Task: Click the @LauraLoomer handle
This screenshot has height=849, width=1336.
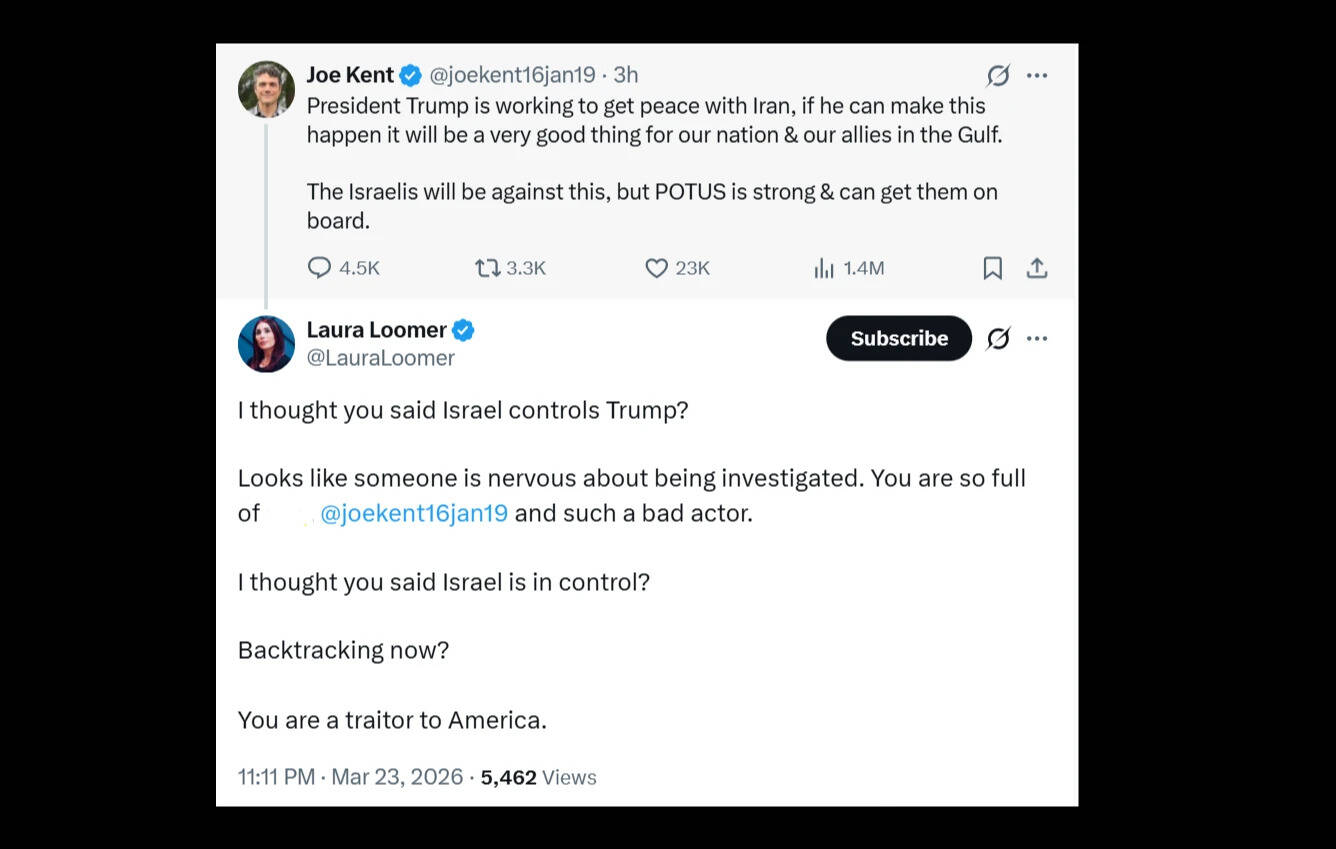Action: coord(380,358)
